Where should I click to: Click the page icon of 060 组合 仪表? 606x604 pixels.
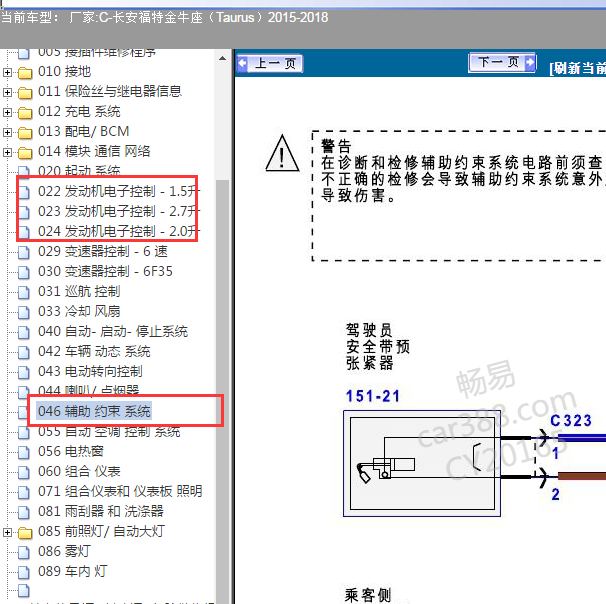24,473
